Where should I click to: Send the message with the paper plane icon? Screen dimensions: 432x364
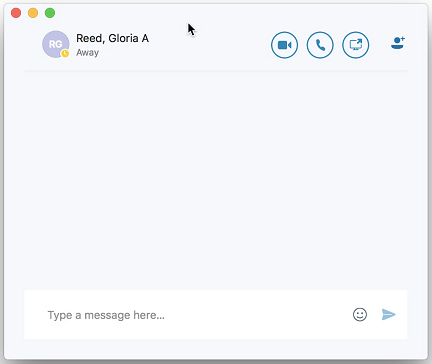[388, 314]
